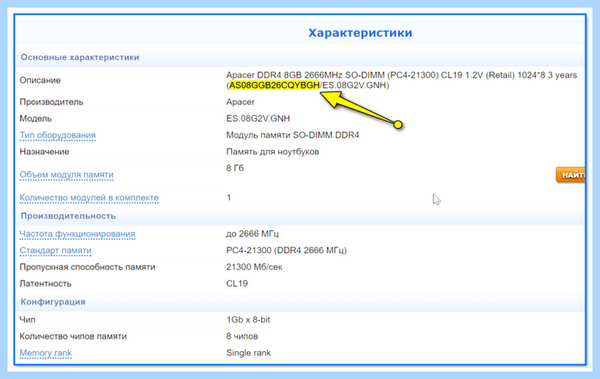Click the bandwidth value '21300 Мб/сек'
The image size is (600, 379).
pos(254,267)
